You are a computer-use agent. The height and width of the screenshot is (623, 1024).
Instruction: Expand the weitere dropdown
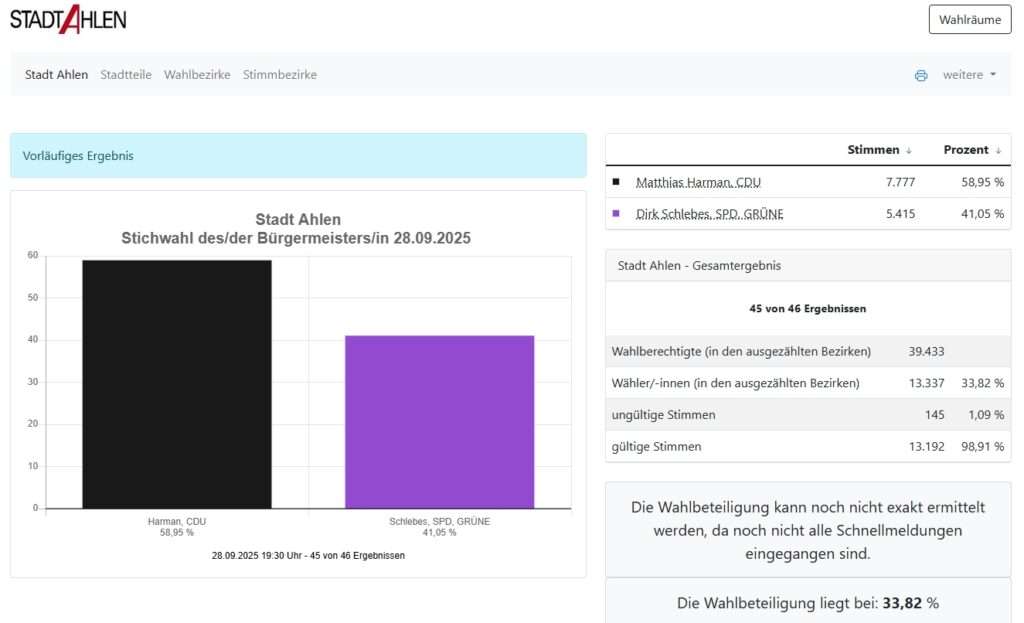(969, 75)
